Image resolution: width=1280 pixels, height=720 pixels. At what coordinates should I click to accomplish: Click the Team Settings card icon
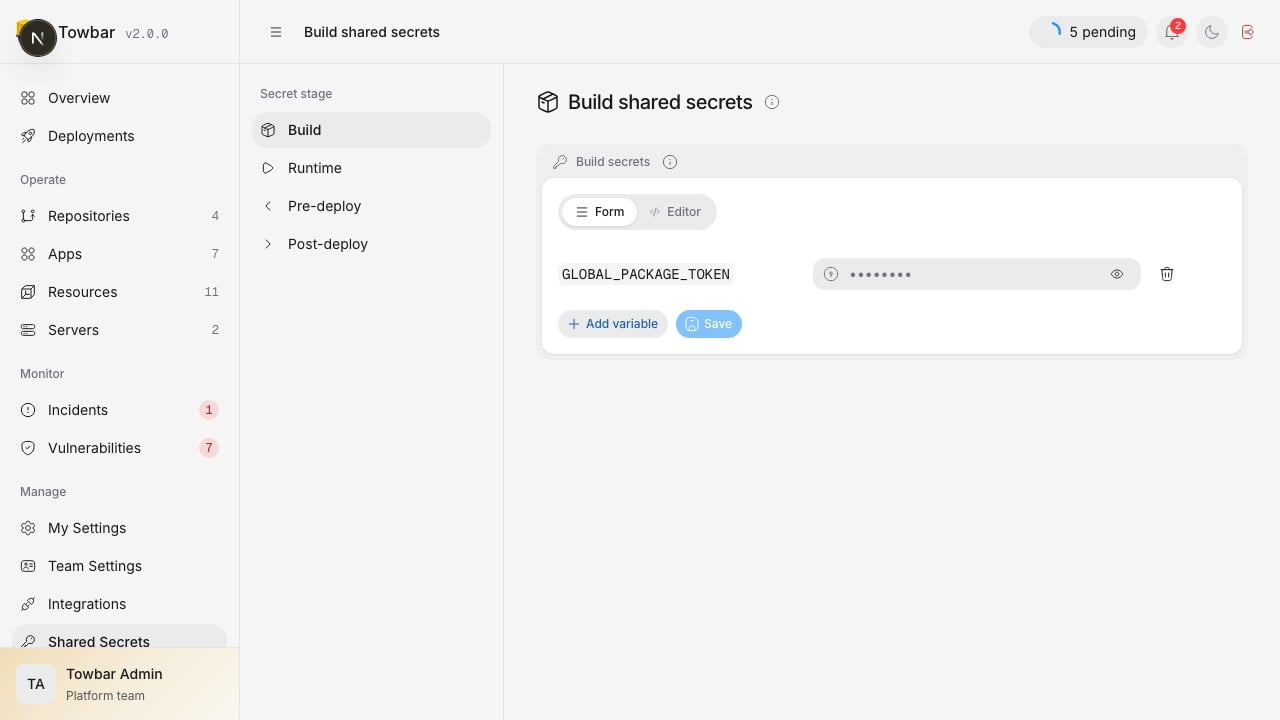[x=28, y=566]
